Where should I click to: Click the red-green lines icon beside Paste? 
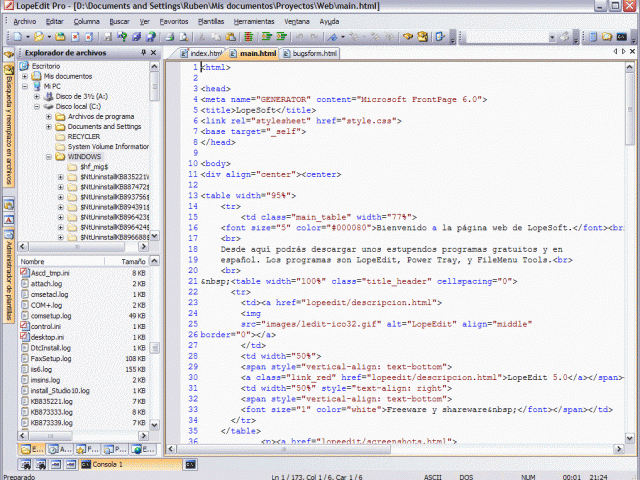point(248,37)
